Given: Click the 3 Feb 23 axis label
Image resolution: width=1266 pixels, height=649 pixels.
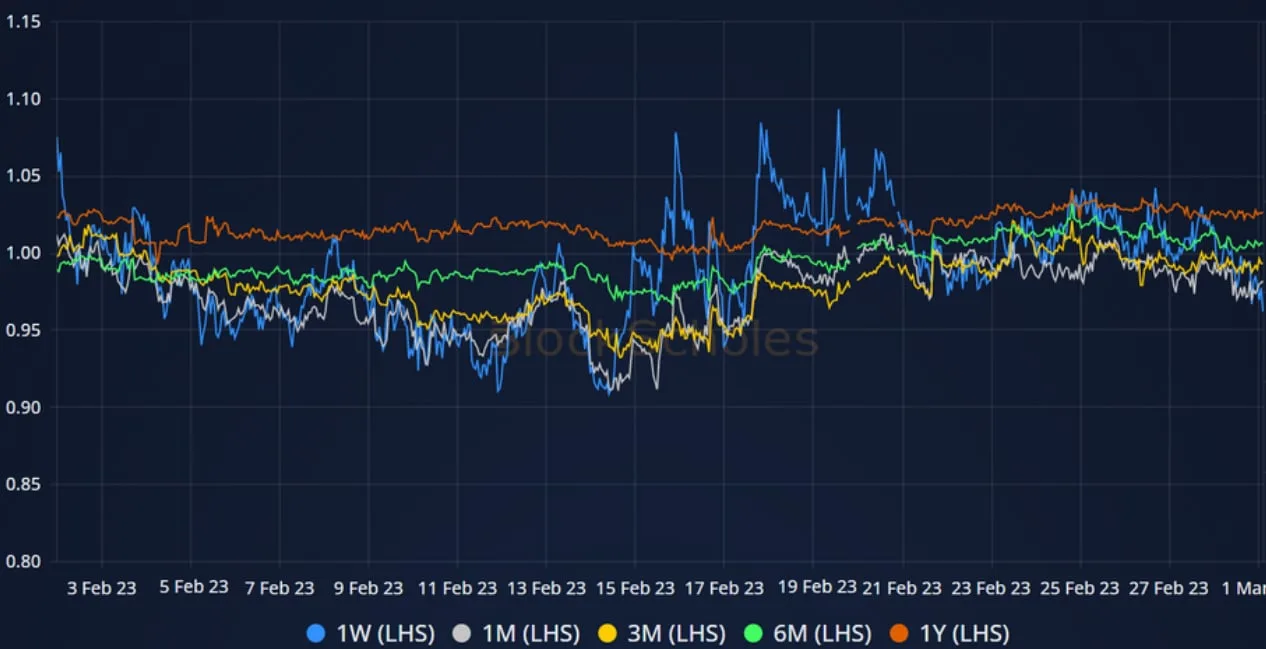Looking at the screenshot, I should click(x=101, y=588).
